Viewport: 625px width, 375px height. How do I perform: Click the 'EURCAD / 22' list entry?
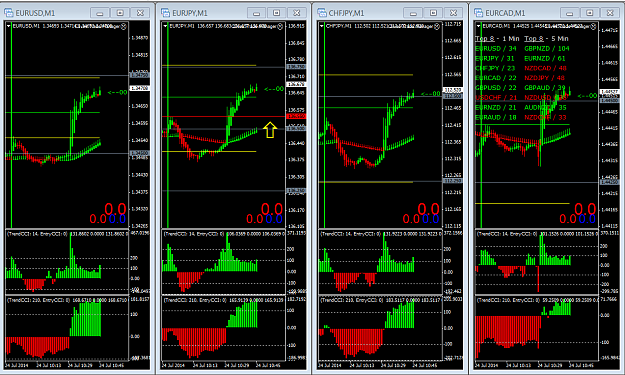(495, 78)
